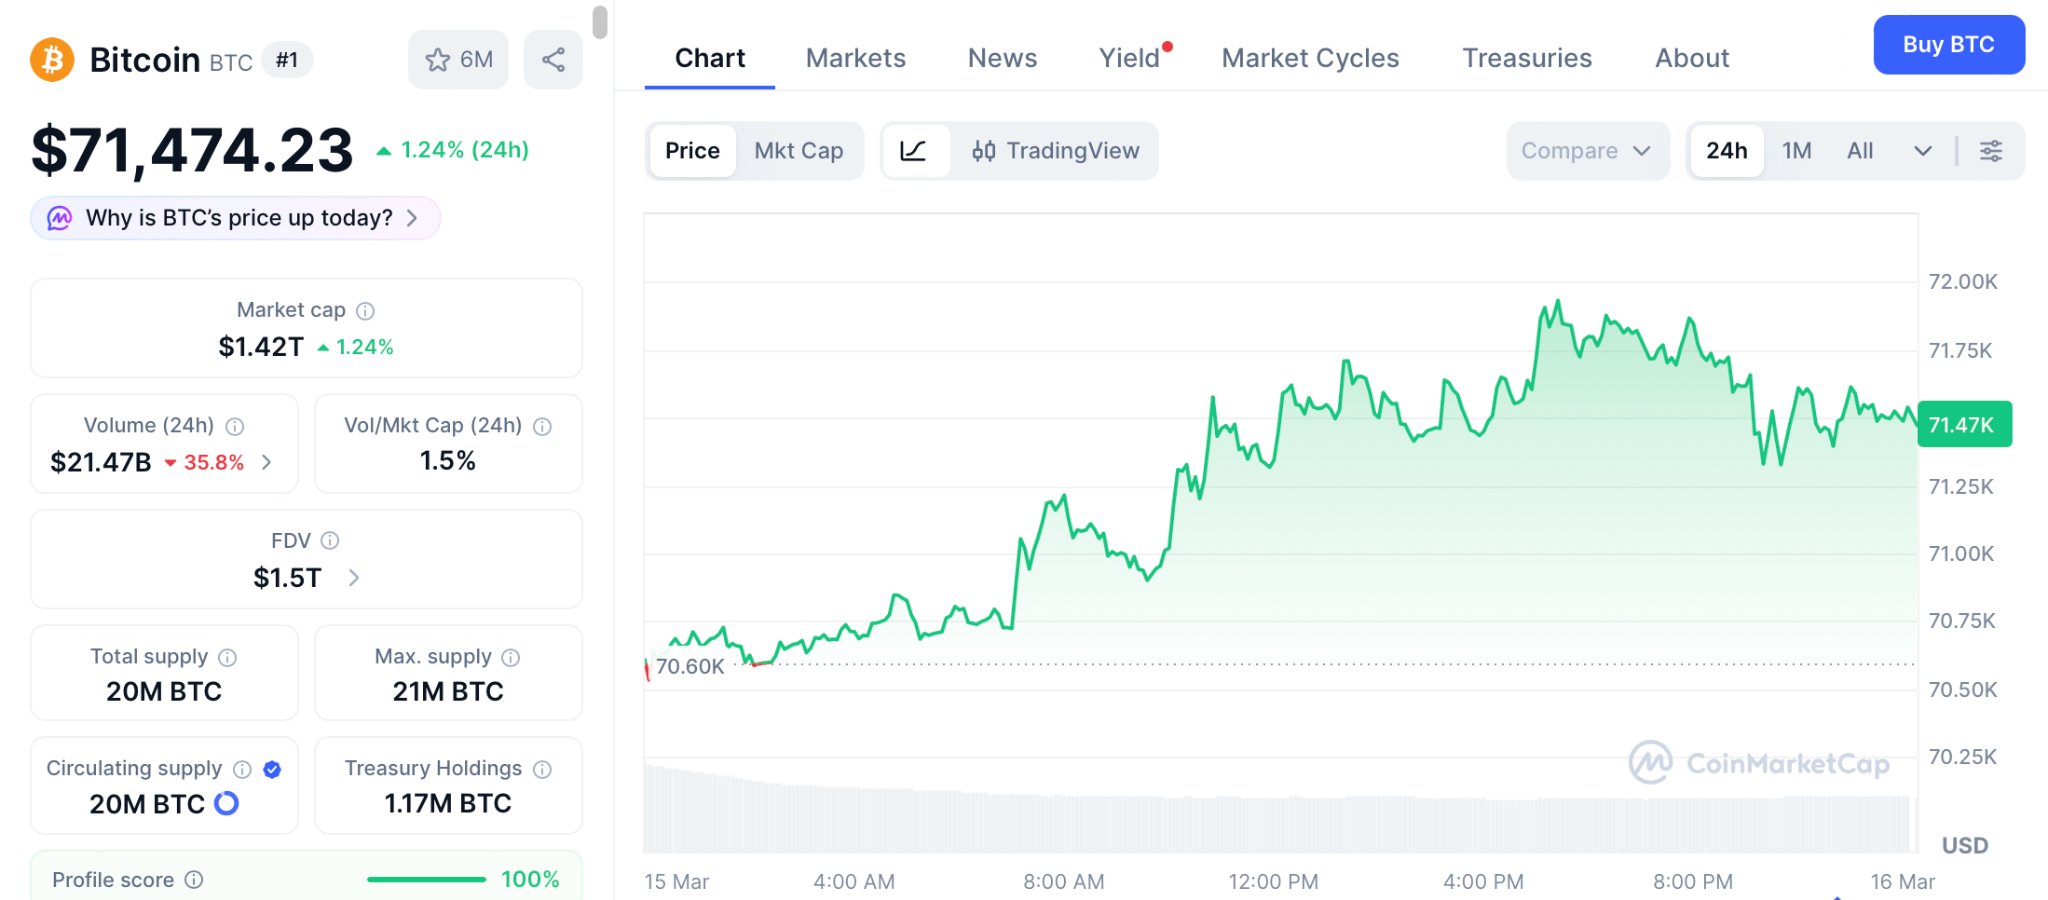Set chart time range to 1M
2048x900 pixels.
[1796, 151]
